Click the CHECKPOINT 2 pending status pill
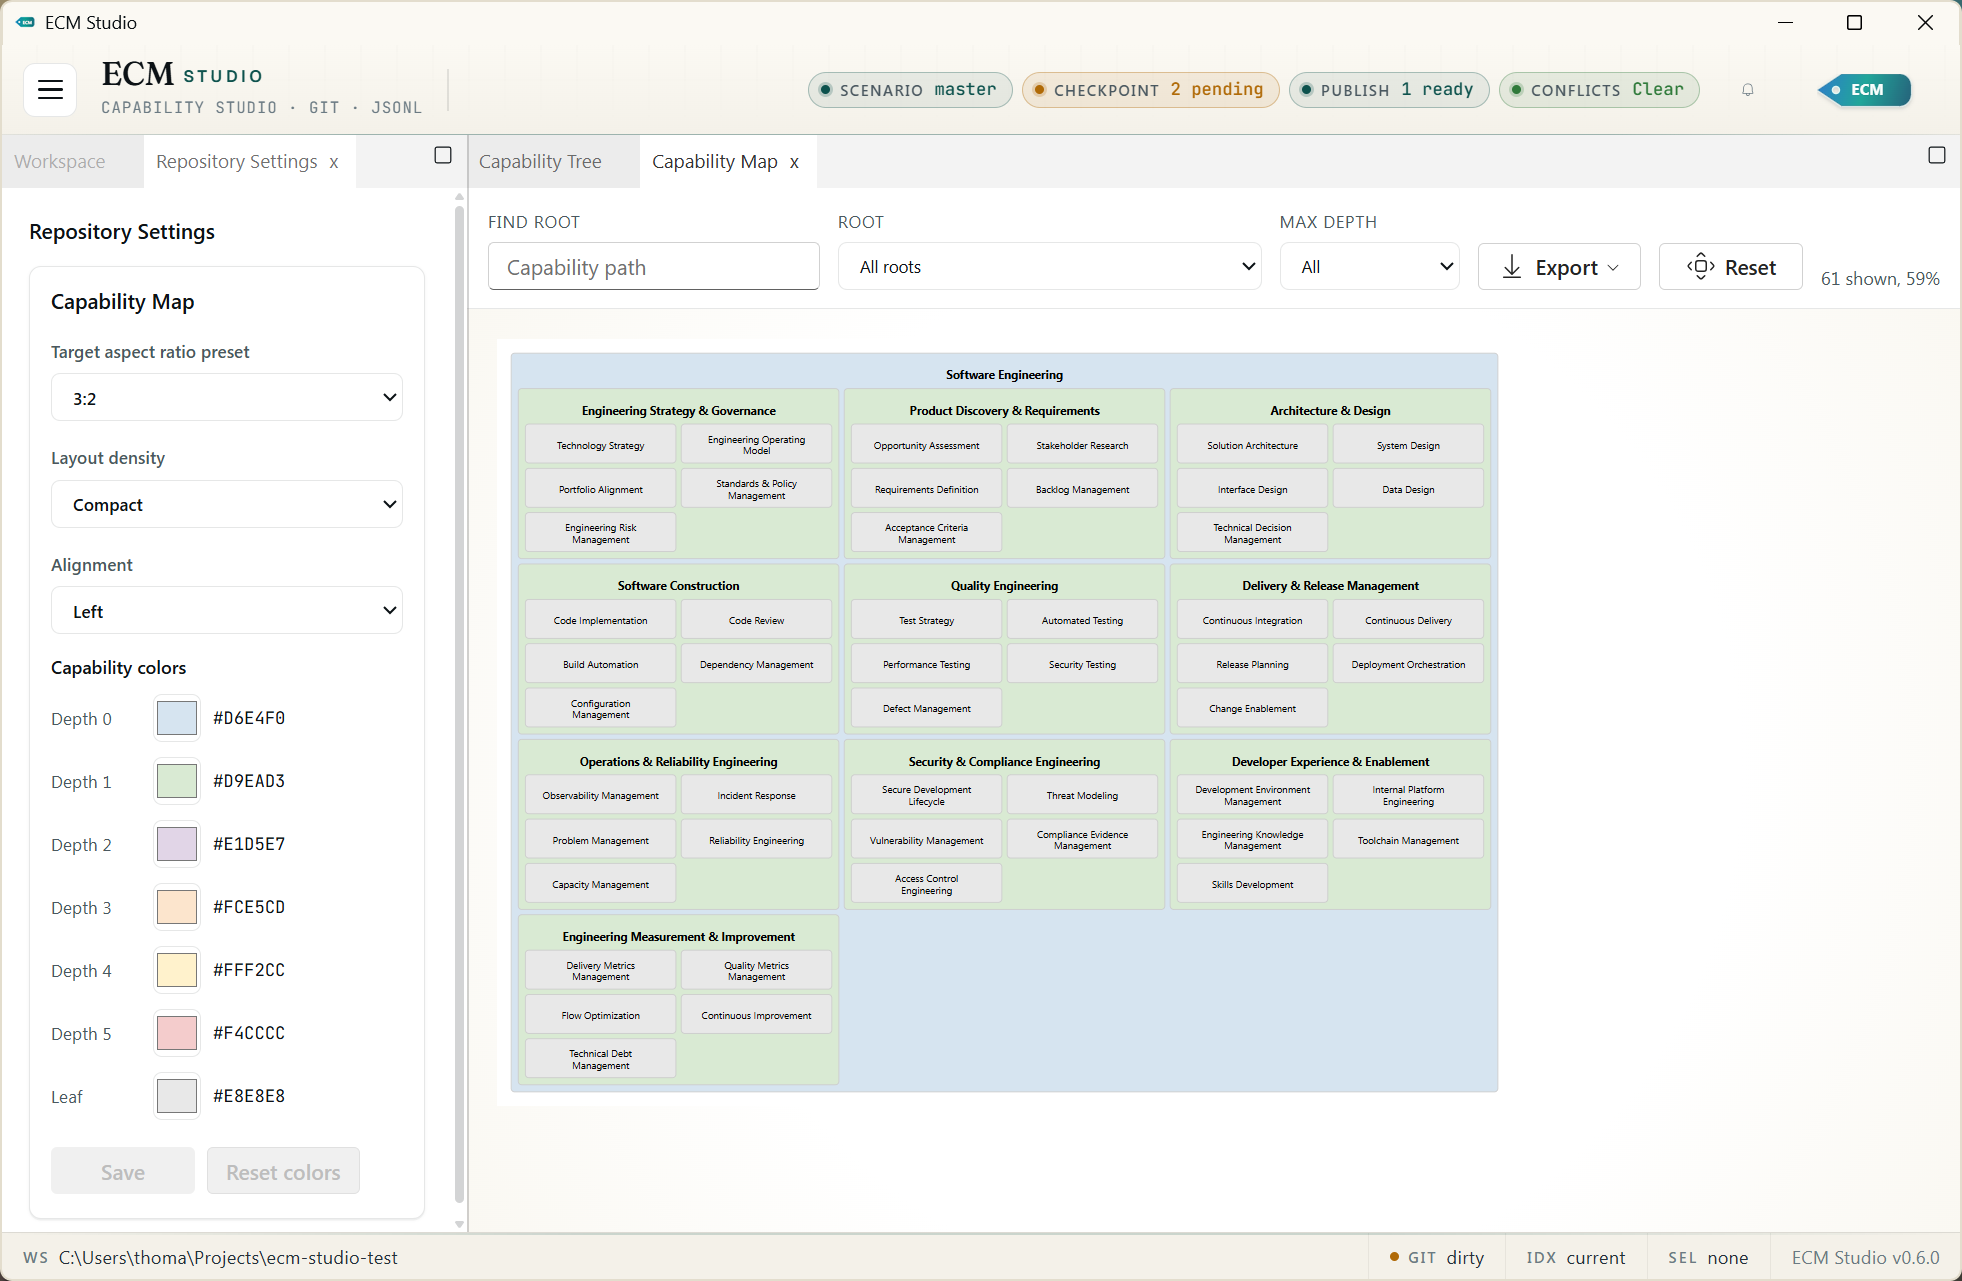 click(1150, 89)
